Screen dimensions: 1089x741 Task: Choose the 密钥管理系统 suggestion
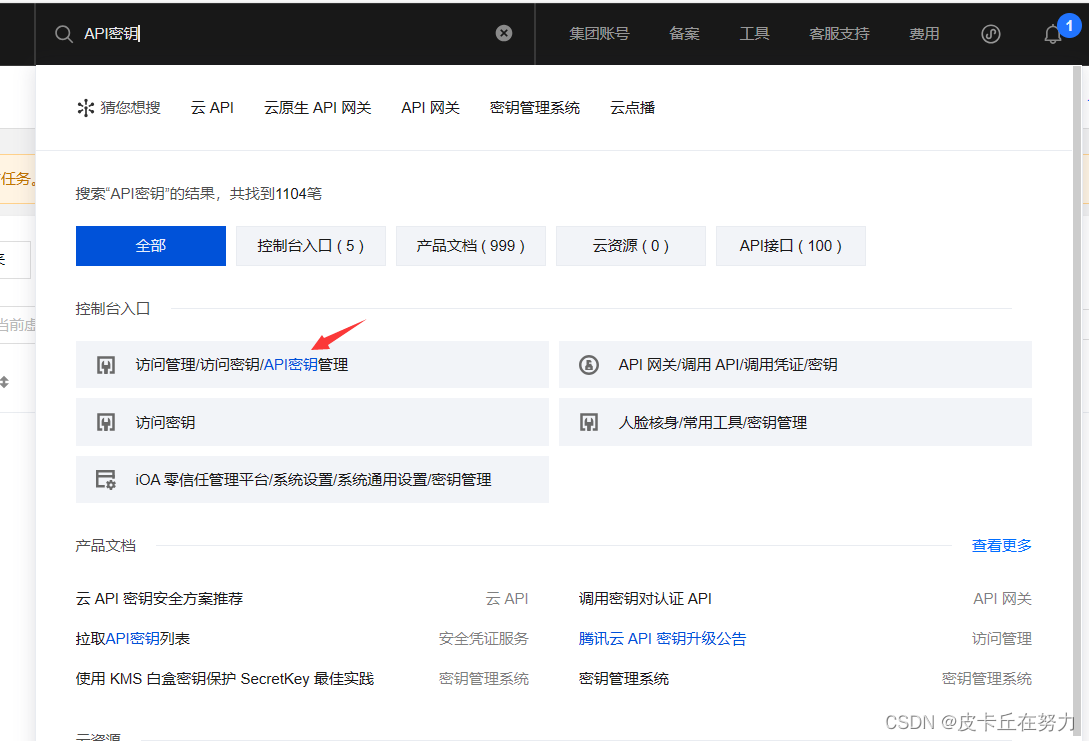pos(535,108)
